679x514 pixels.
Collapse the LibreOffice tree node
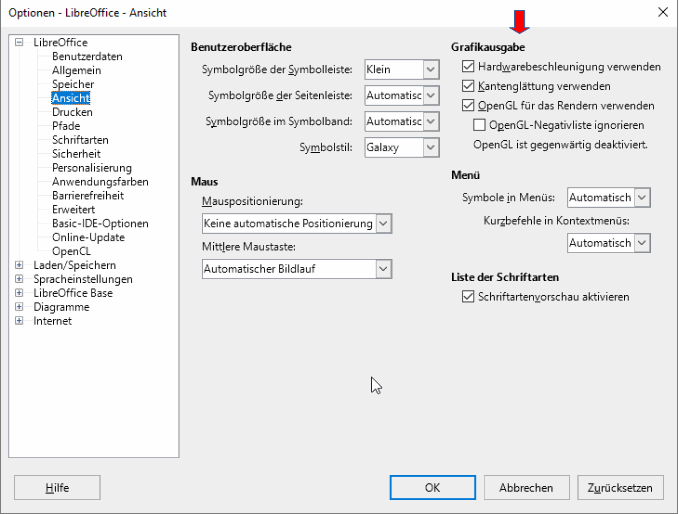(19, 43)
